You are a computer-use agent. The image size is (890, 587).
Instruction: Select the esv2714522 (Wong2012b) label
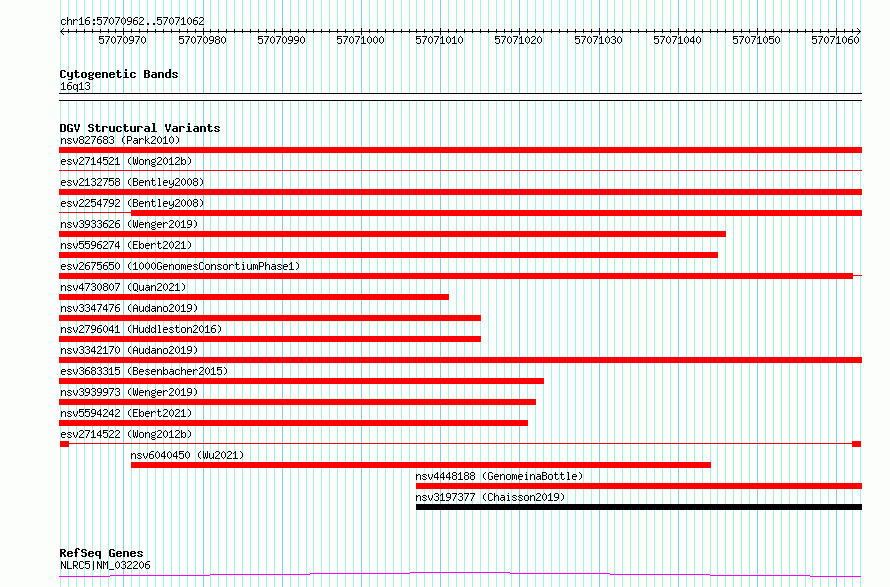coord(126,434)
